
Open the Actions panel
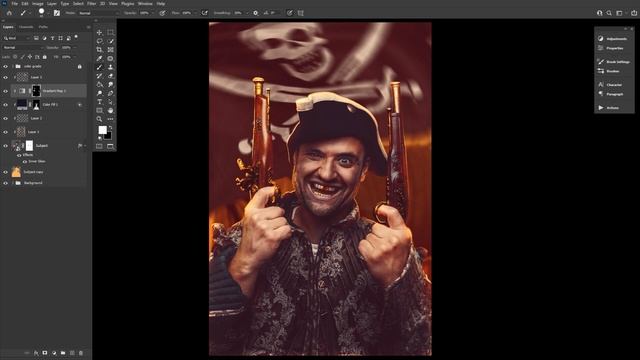(x=608, y=108)
